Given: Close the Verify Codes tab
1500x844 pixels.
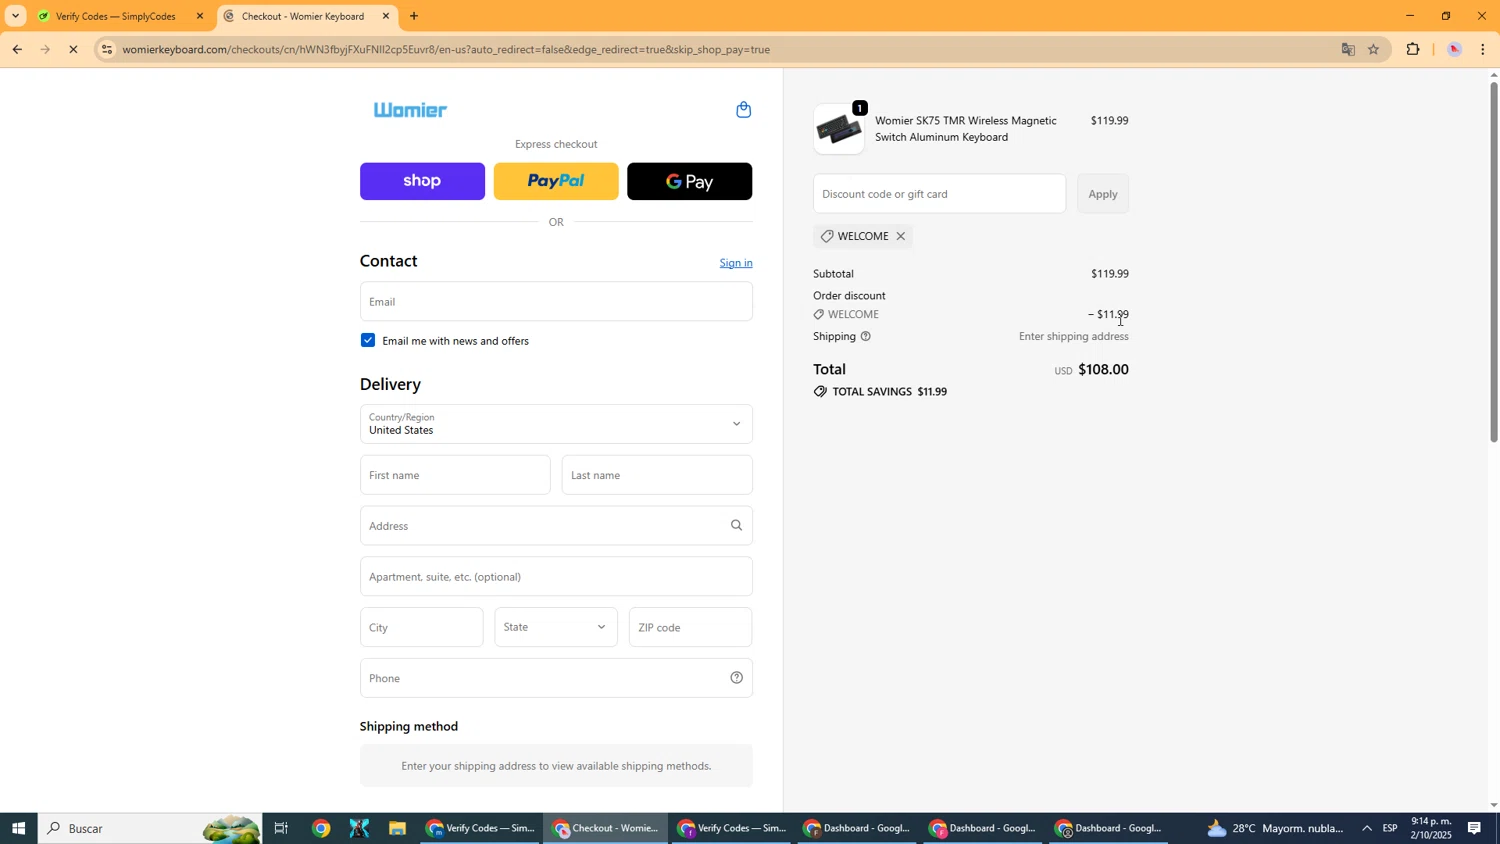Looking at the screenshot, I should [x=200, y=16].
